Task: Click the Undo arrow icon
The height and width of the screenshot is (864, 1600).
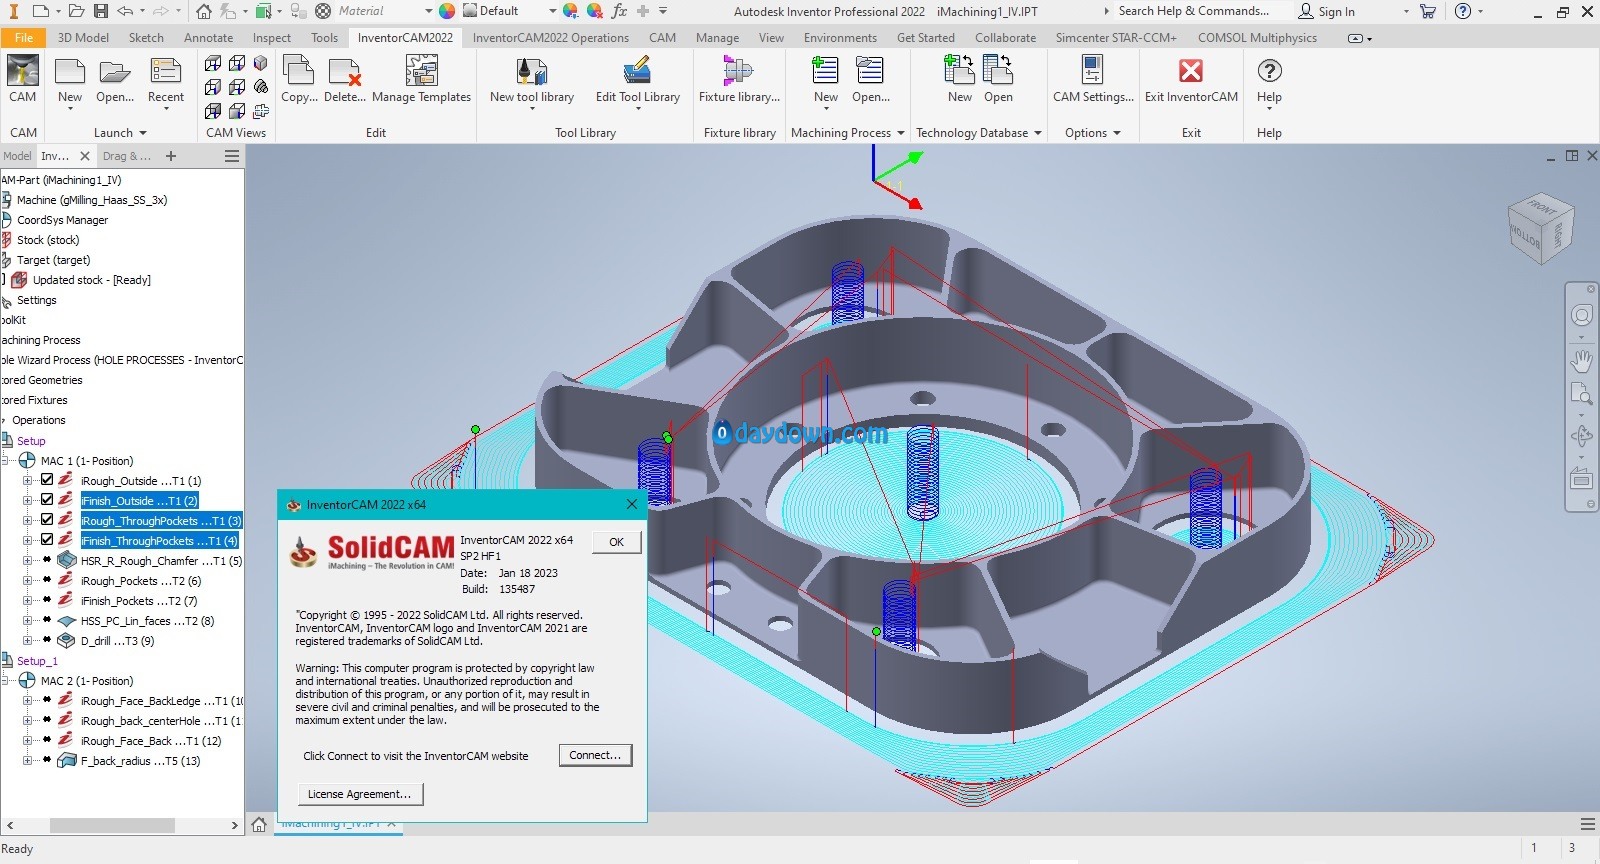Action: click(x=125, y=11)
